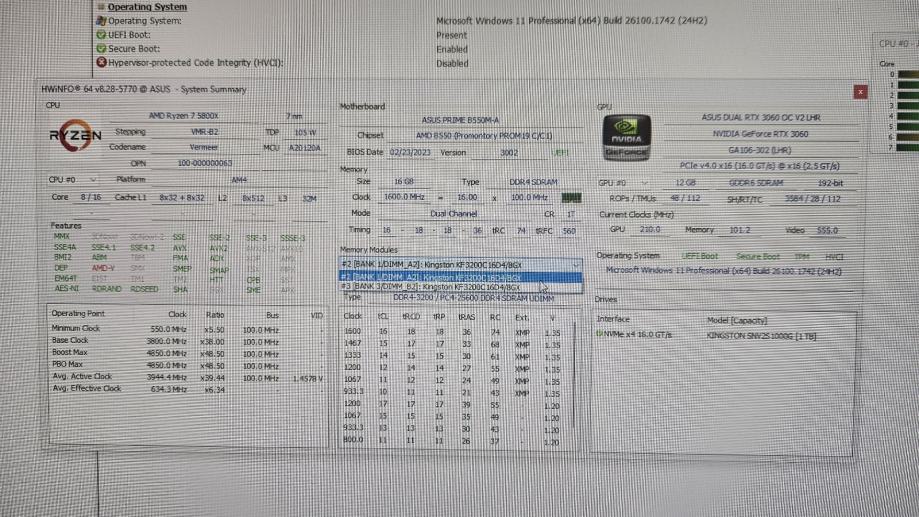
Task: Click the L2 cache value 8x512
Action: pyautogui.click(x=253, y=199)
